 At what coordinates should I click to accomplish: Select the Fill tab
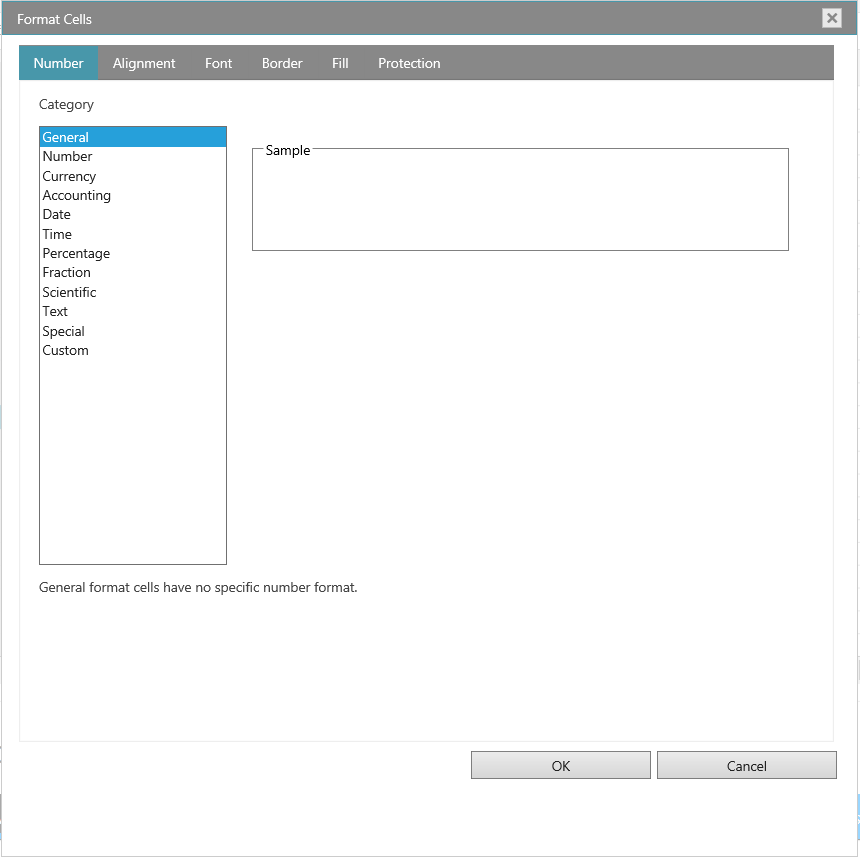(340, 63)
